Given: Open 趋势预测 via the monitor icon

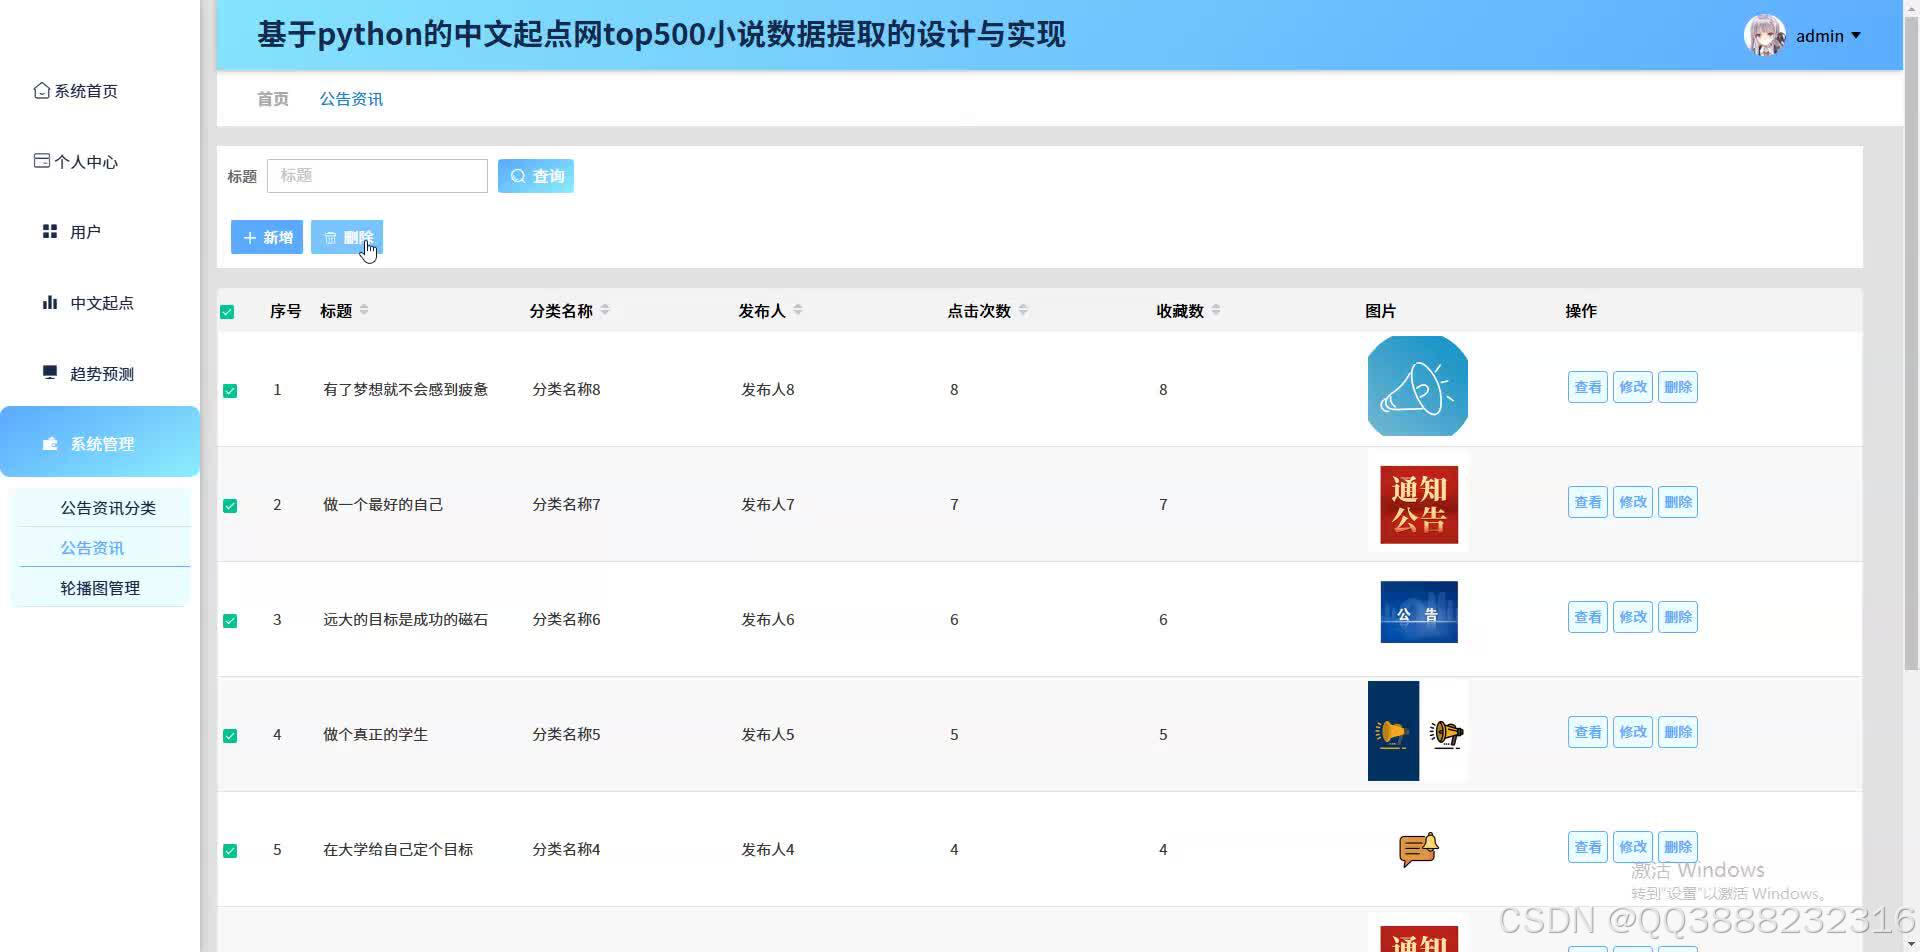Looking at the screenshot, I should coord(50,372).
